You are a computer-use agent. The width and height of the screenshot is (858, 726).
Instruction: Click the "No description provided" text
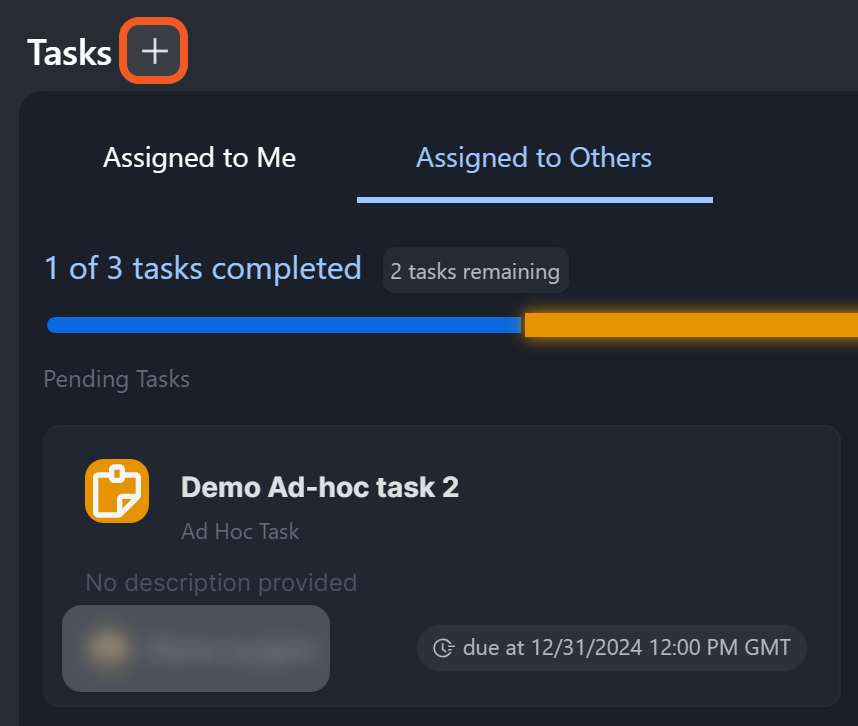coord(221,582)
